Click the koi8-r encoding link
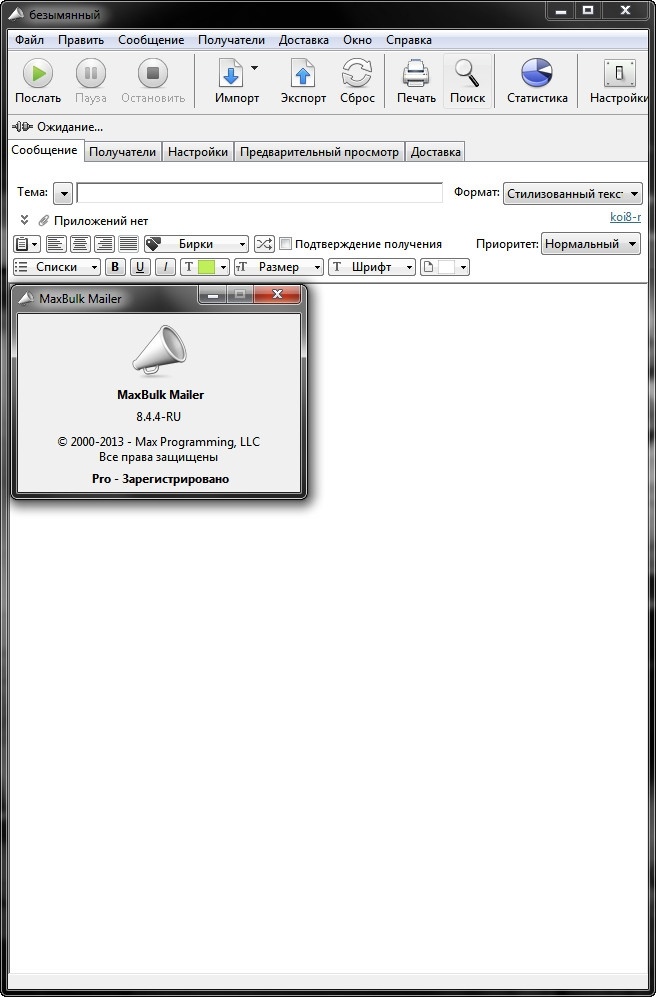Viewport: 656px width, 997px height. 625,217
